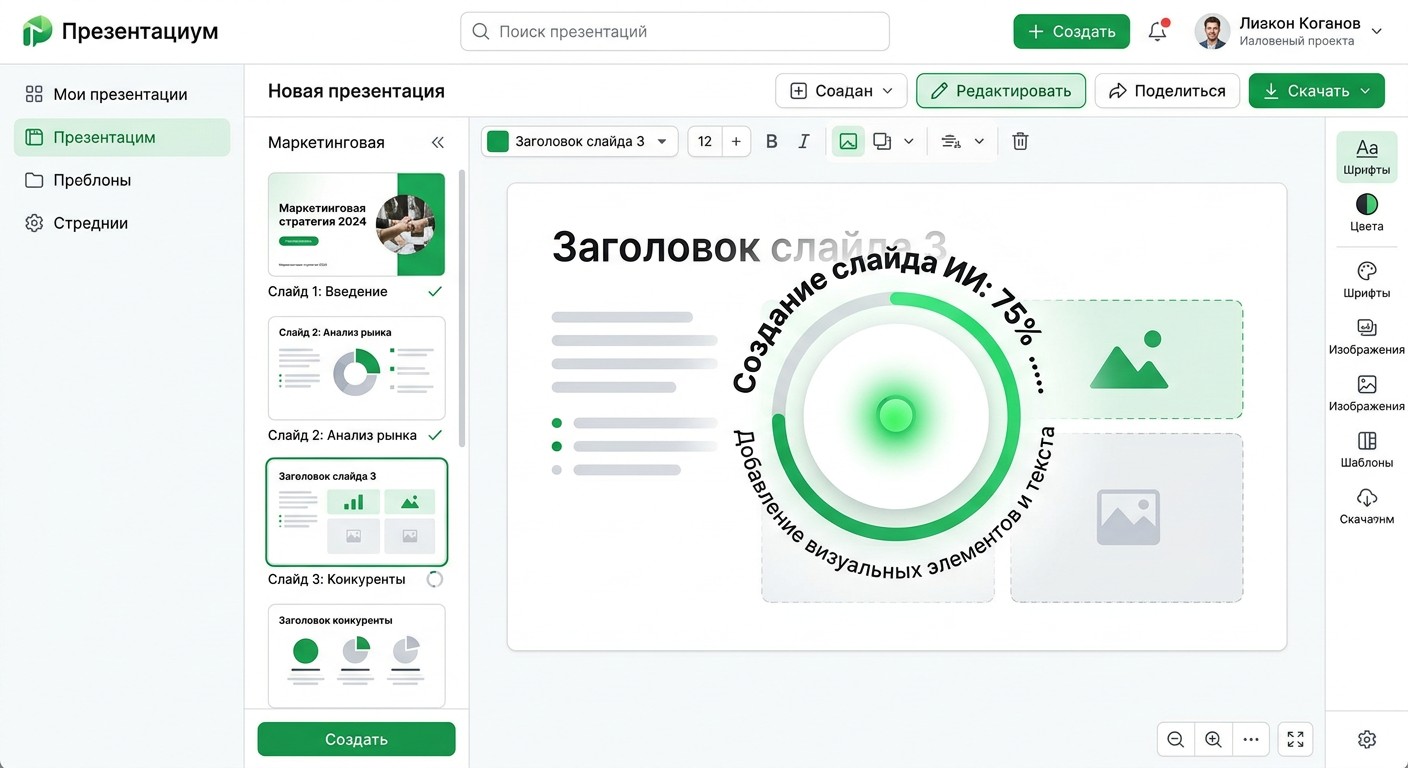Image resolution: width=1408 pixels, height=768 pixels.
Task: Open the Заголовок слайда 3 style dropdown
Action: (x=579, y=141)
